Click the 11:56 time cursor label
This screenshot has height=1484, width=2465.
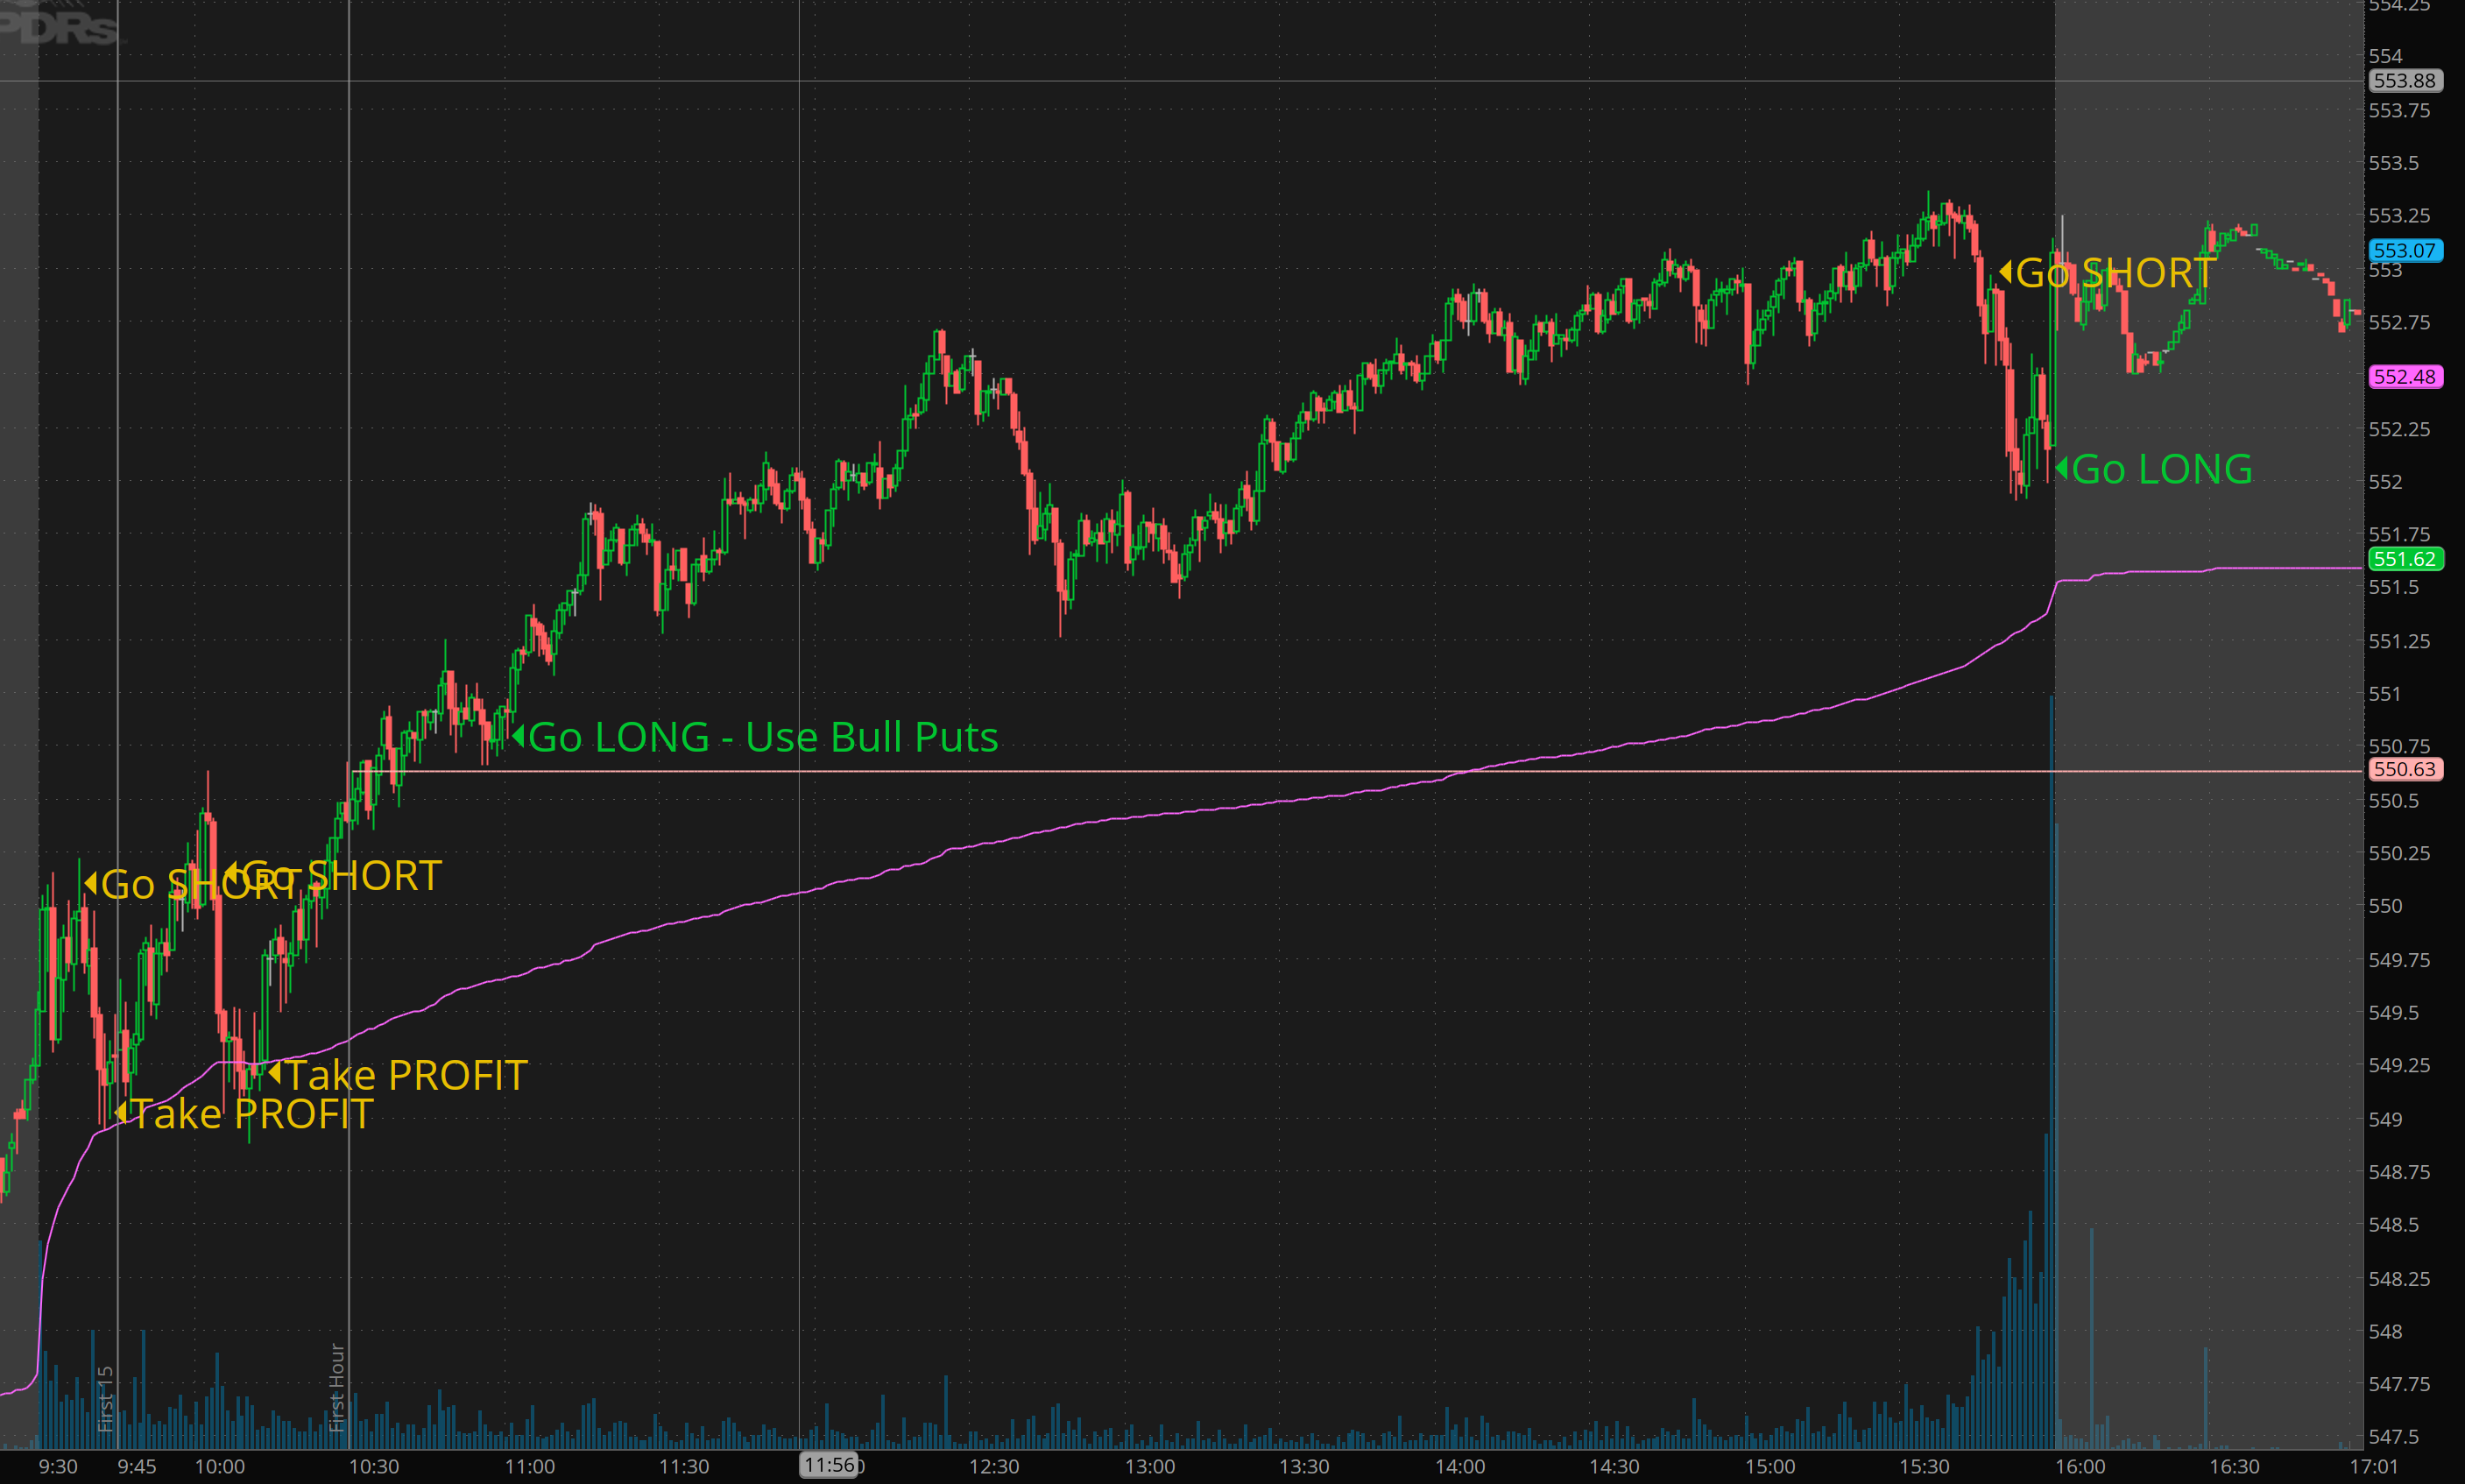click(829, 1465)
